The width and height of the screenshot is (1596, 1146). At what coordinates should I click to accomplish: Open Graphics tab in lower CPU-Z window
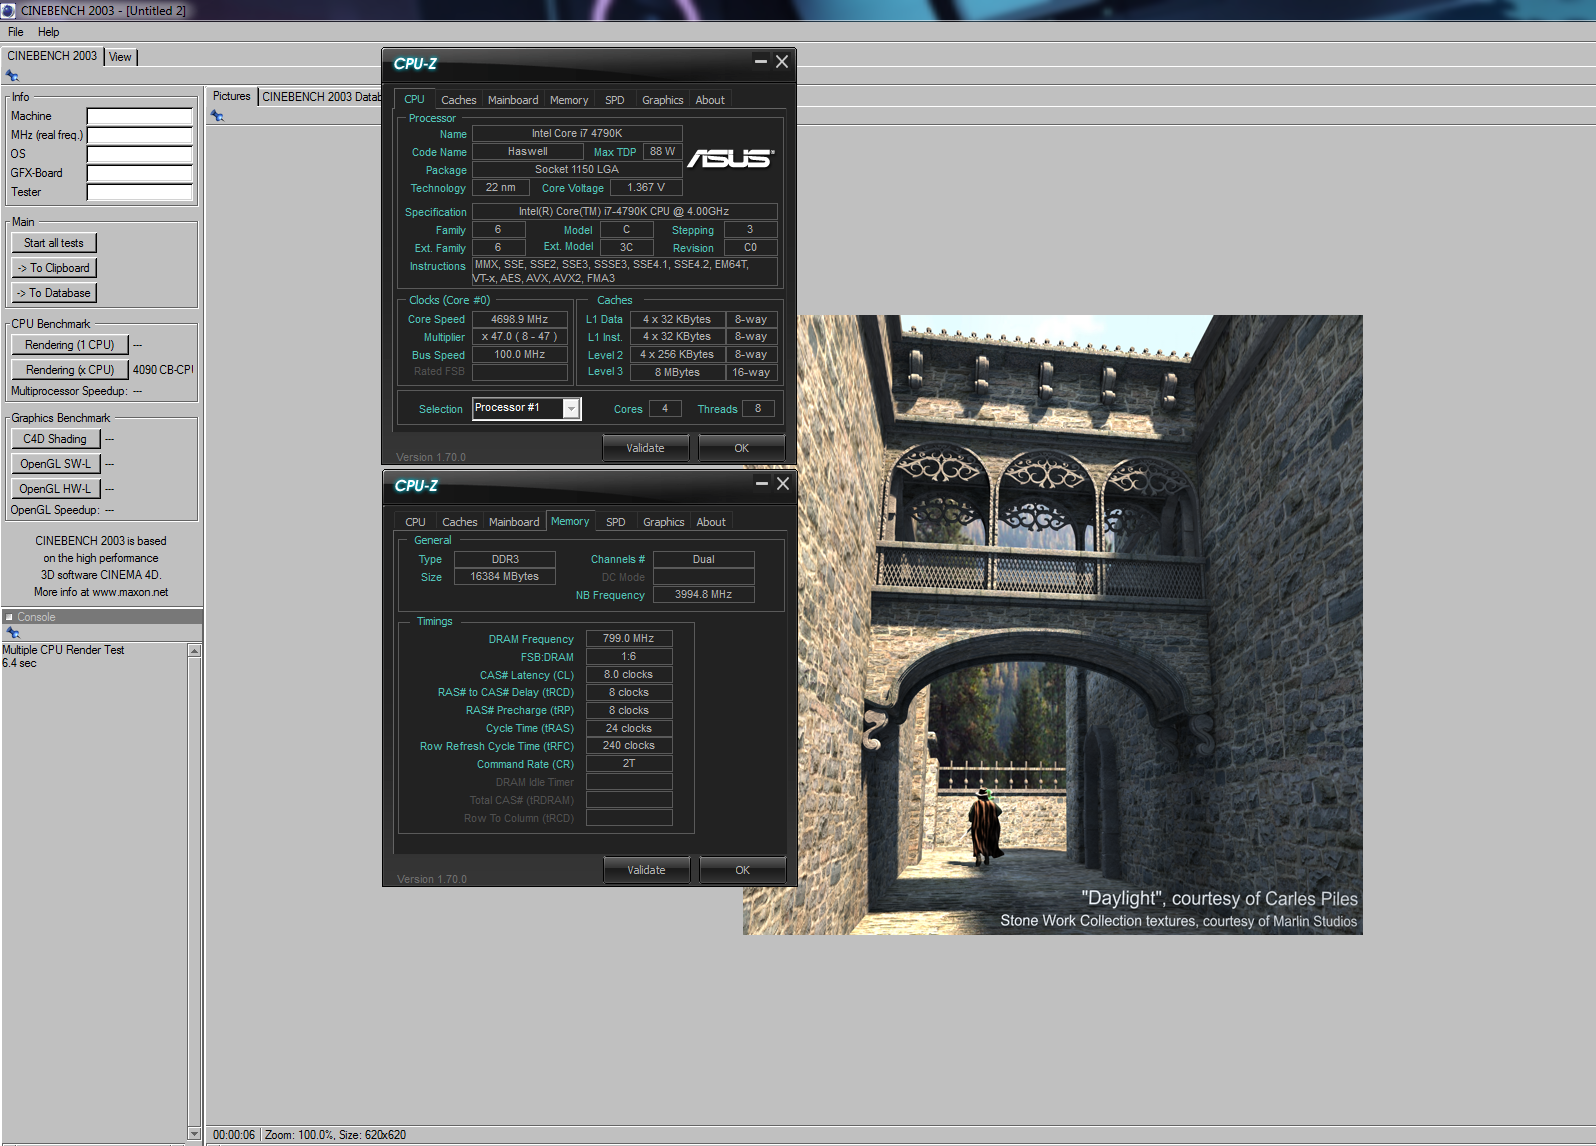tap(664, 522)
